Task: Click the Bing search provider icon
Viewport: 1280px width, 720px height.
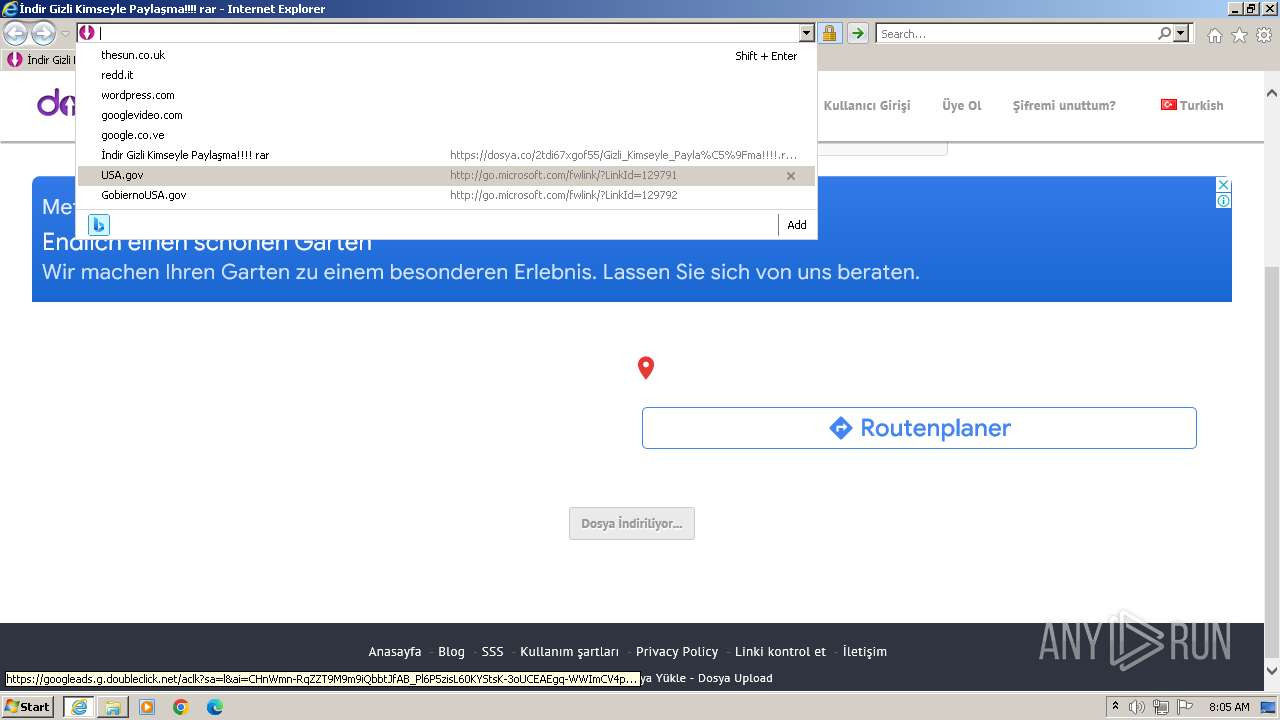Action: (x=98, y=224)
